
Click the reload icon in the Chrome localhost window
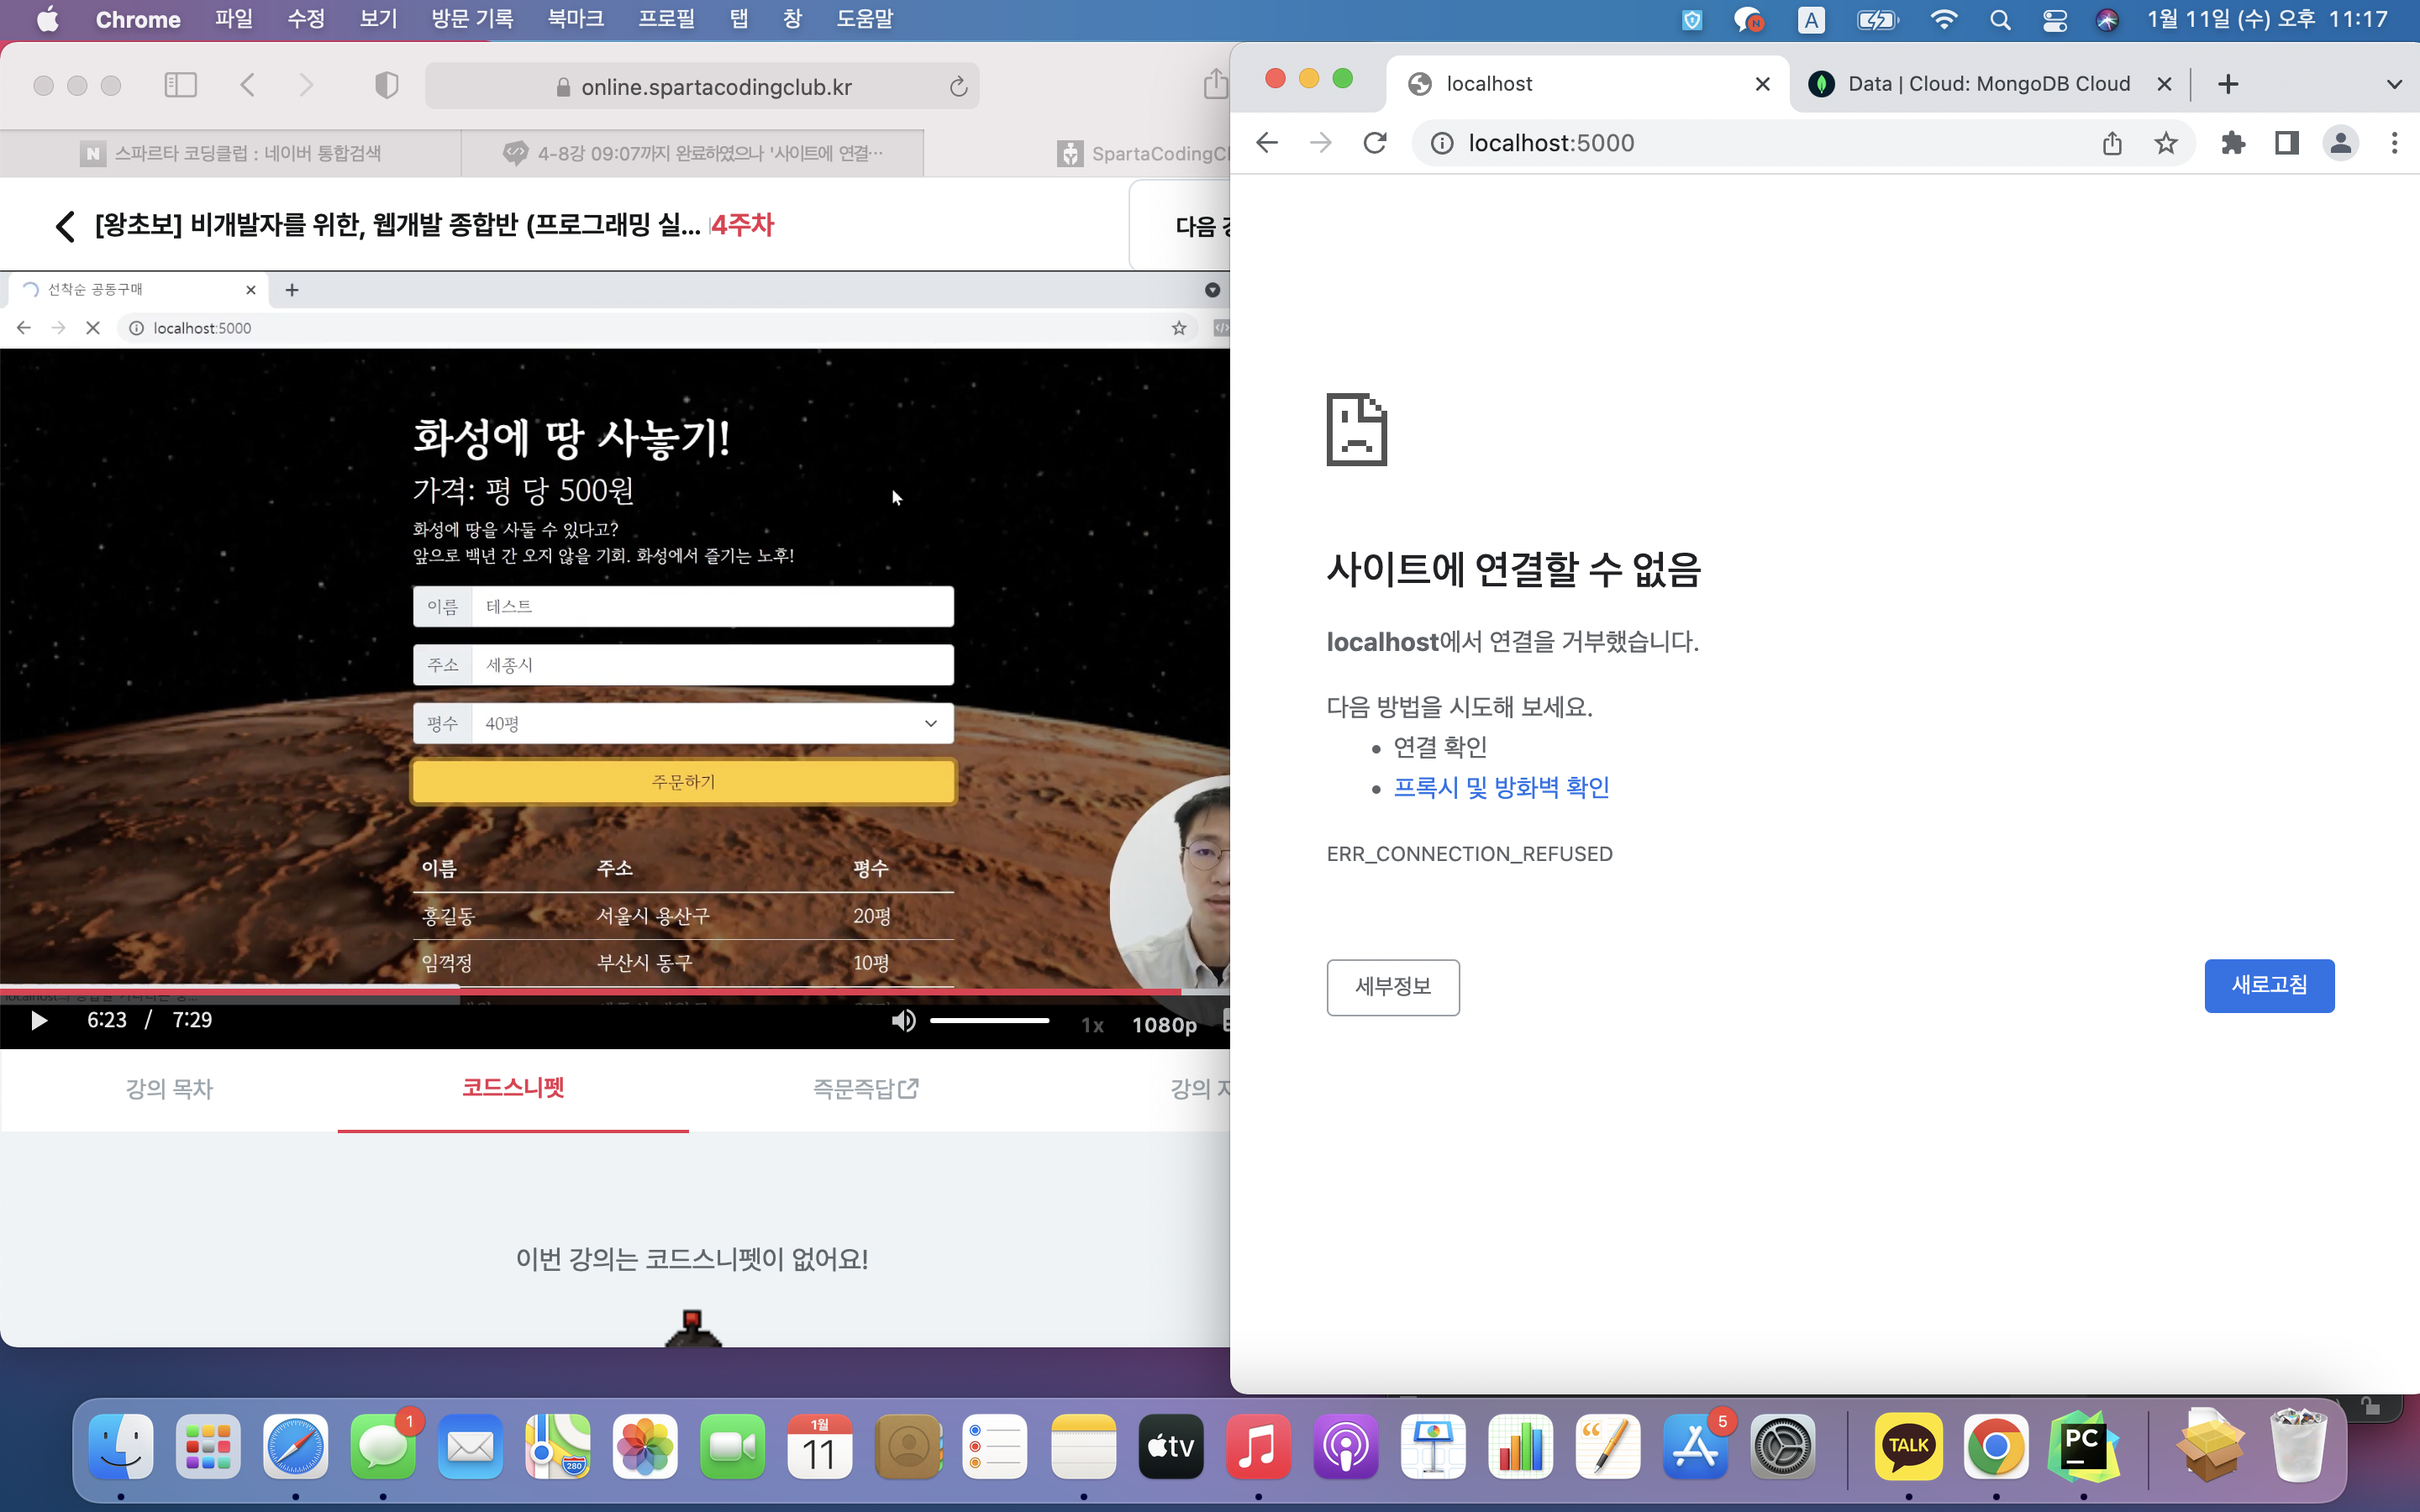pyautogui.click(x=1375, y=143)
